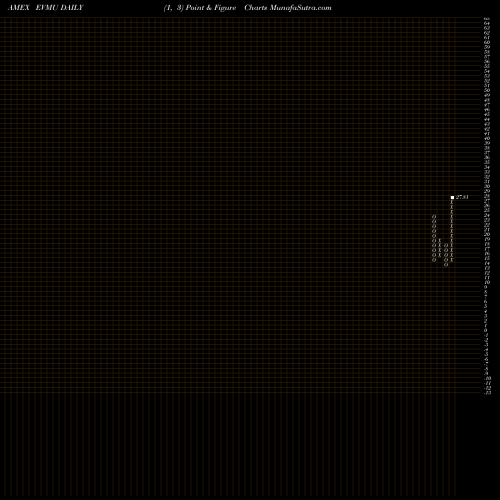Click the top of the price scale

click(x=487, y=19)
